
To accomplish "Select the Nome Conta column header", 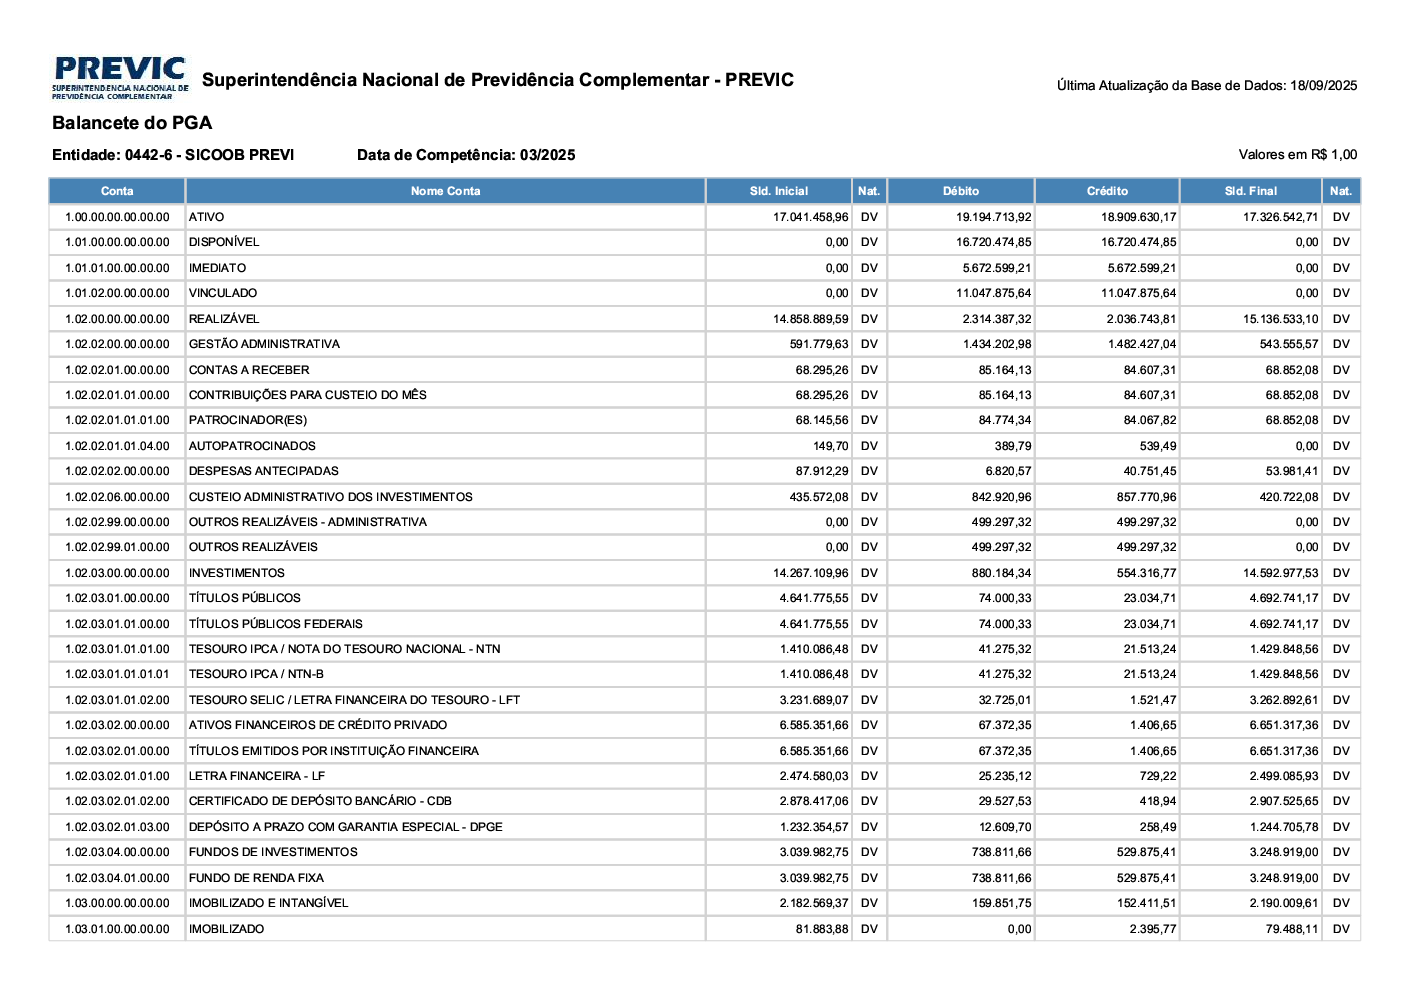I will [445, 191].
